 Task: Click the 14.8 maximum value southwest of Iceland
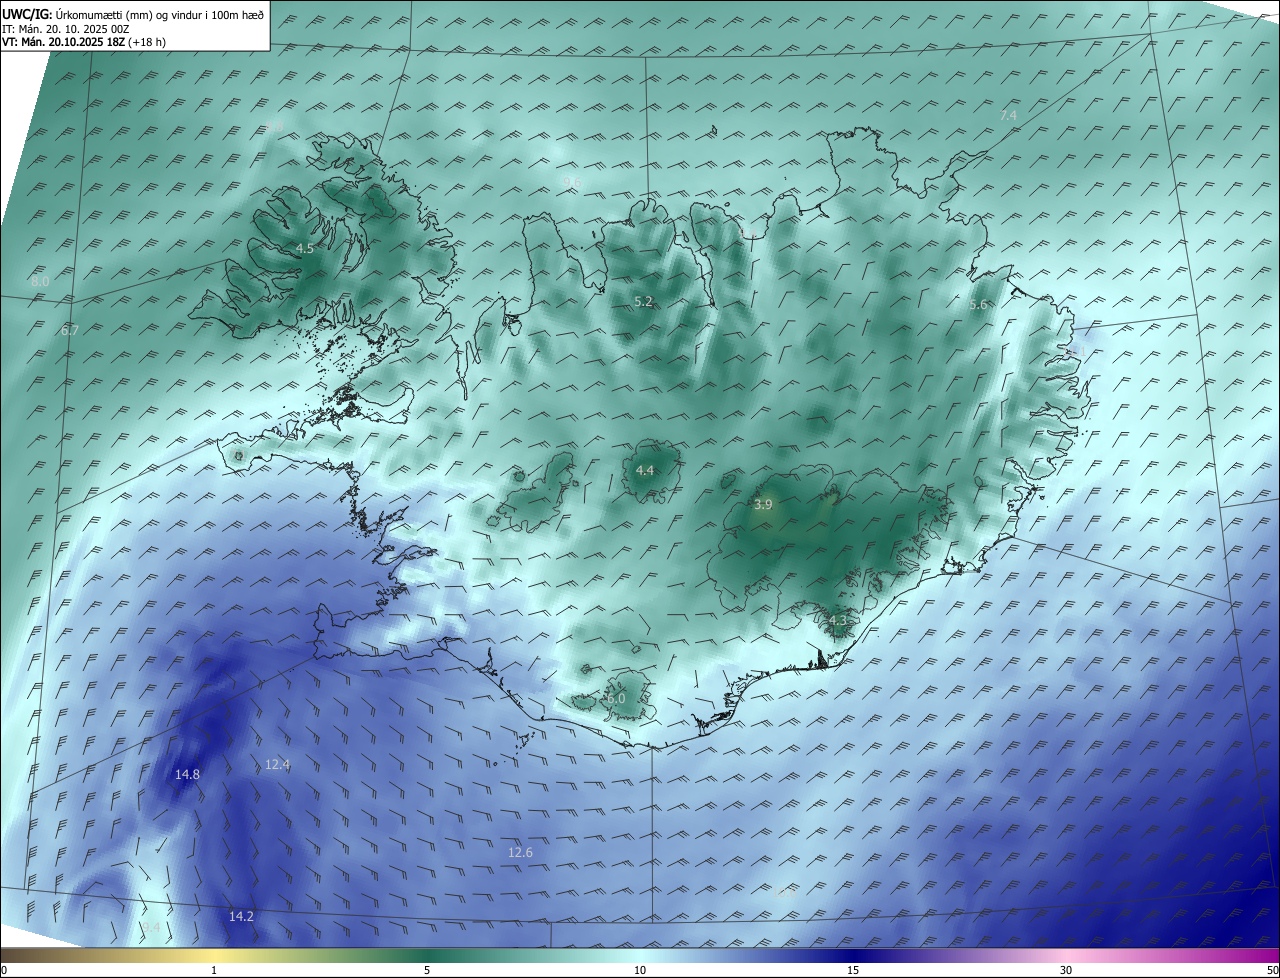point(187,774)
